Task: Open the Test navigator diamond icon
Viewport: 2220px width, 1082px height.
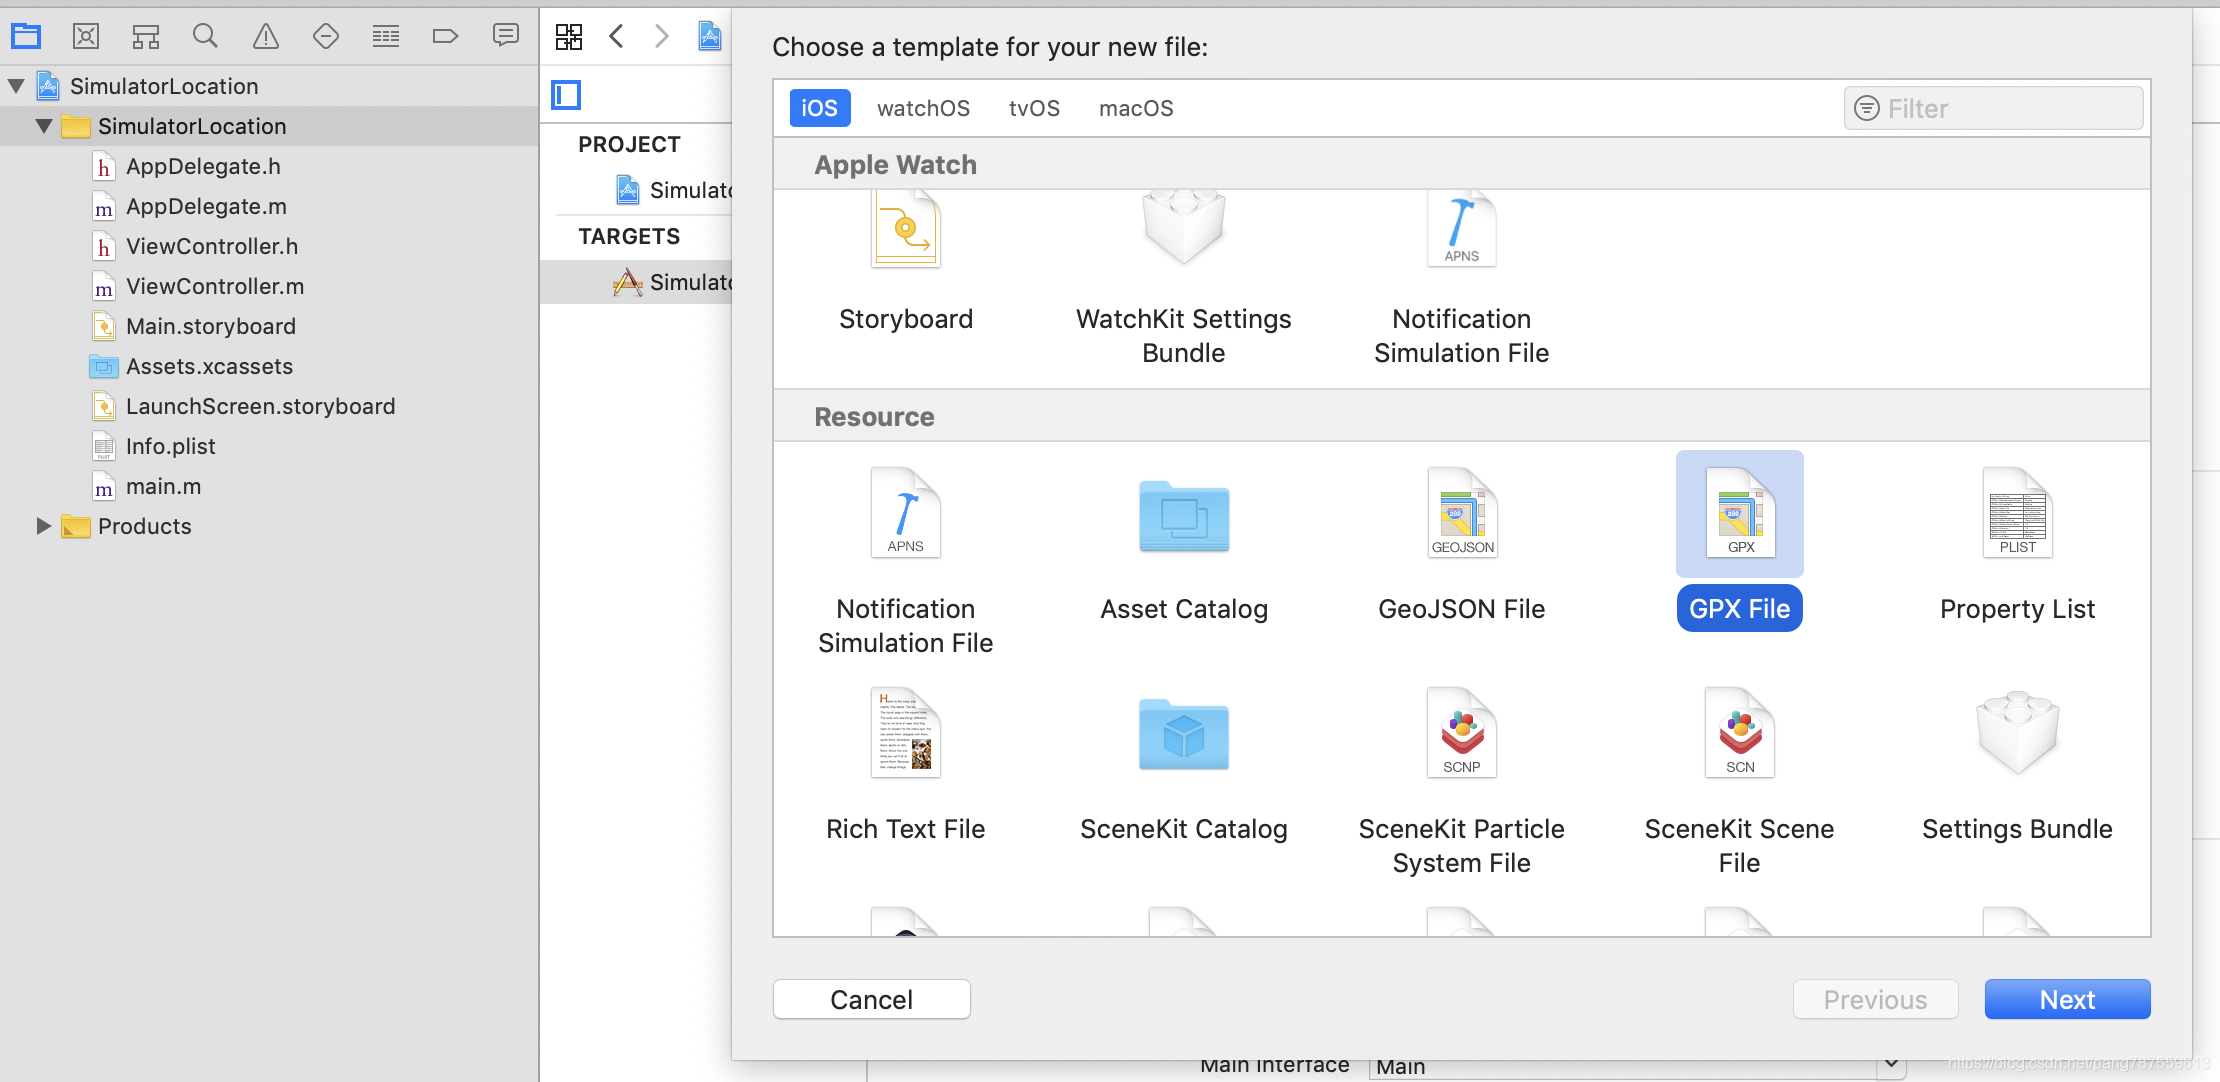Action: pyautogui.click(x=326, y=37)
